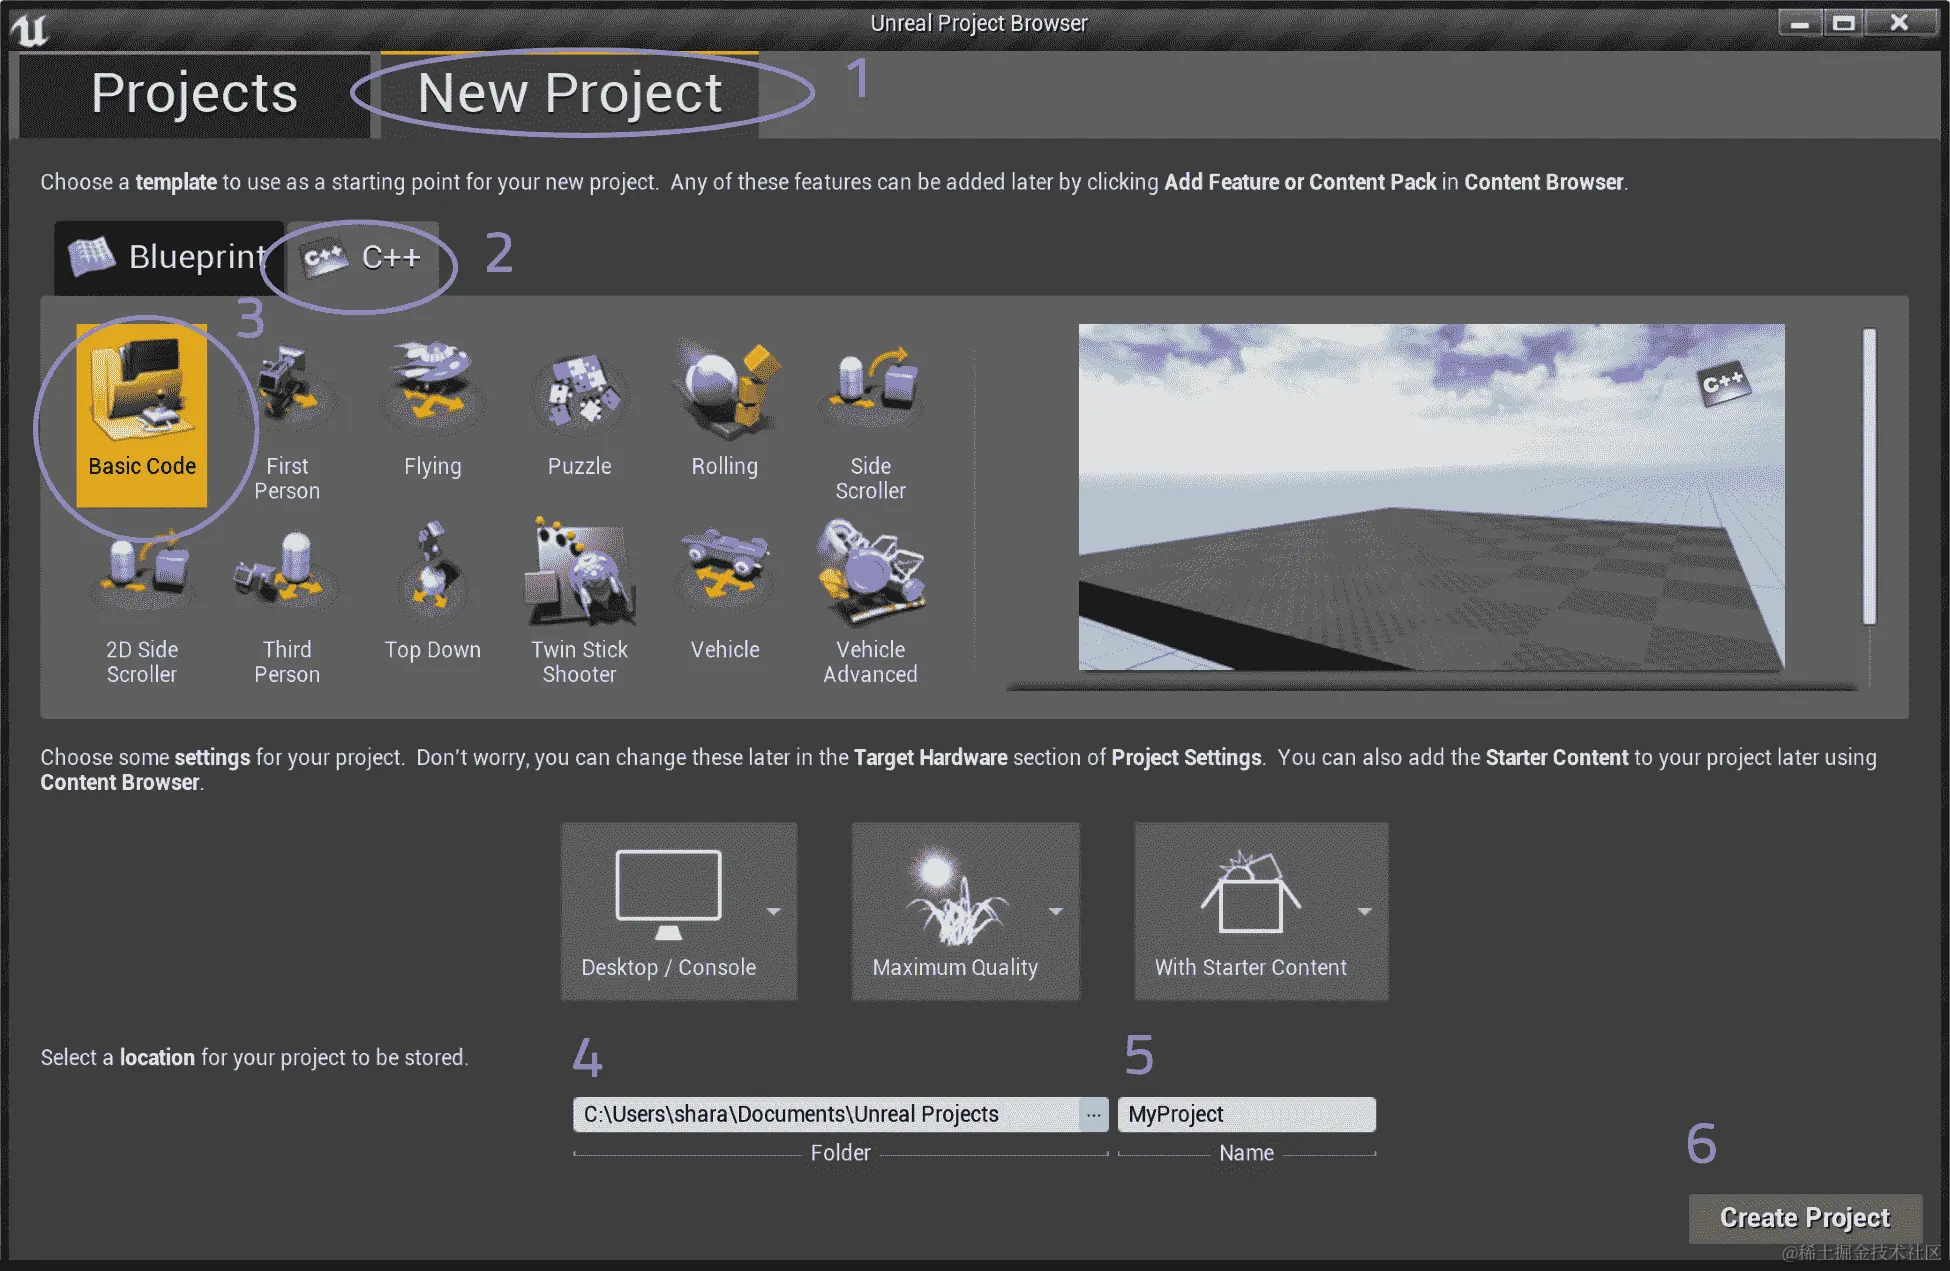Open the C++ template tab
This screenshot has height=1271, width=1950.
(x=362, y=258)
